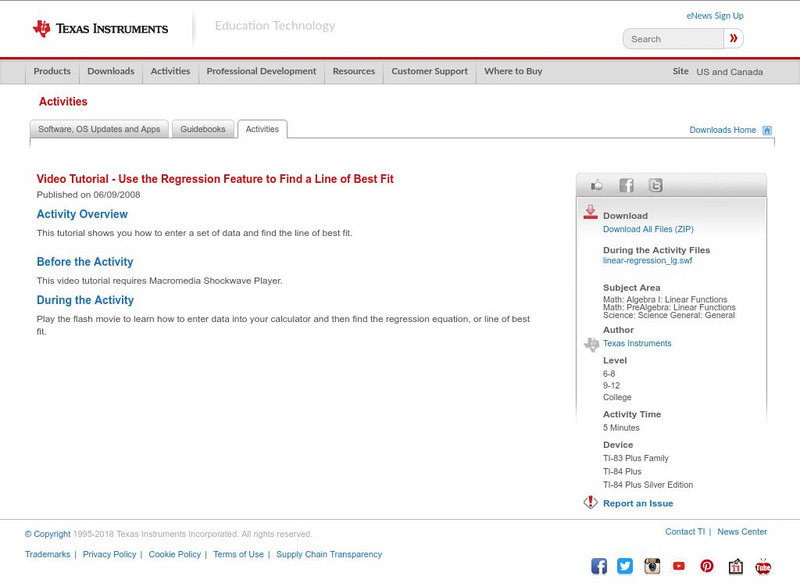Open the footer red tube icon
This screenshot has height=587, width=800.
[763, 566]
